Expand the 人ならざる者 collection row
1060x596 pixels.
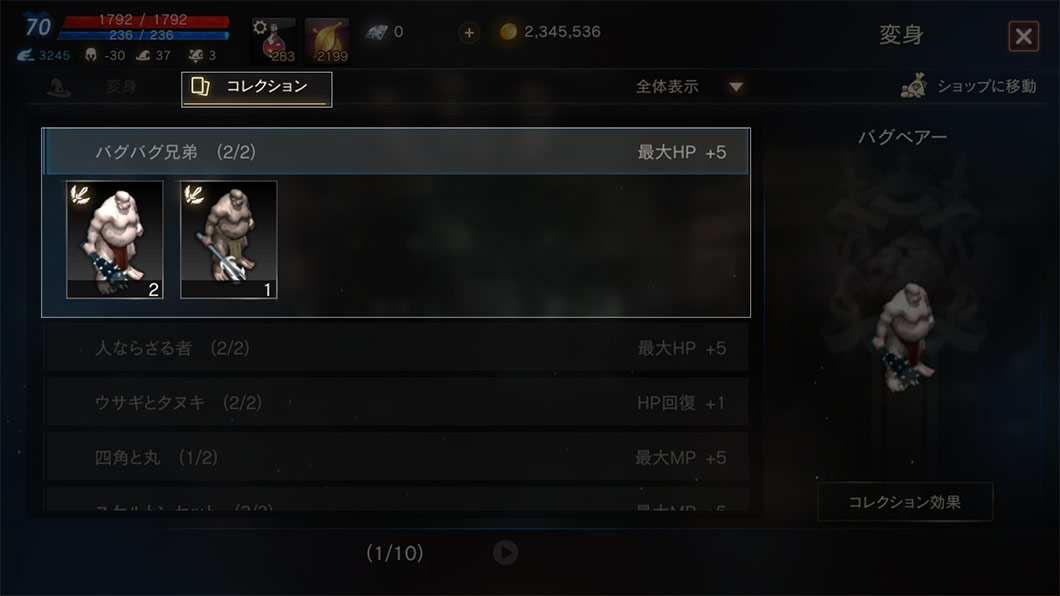pyautogui.click(x=396, y=348)
